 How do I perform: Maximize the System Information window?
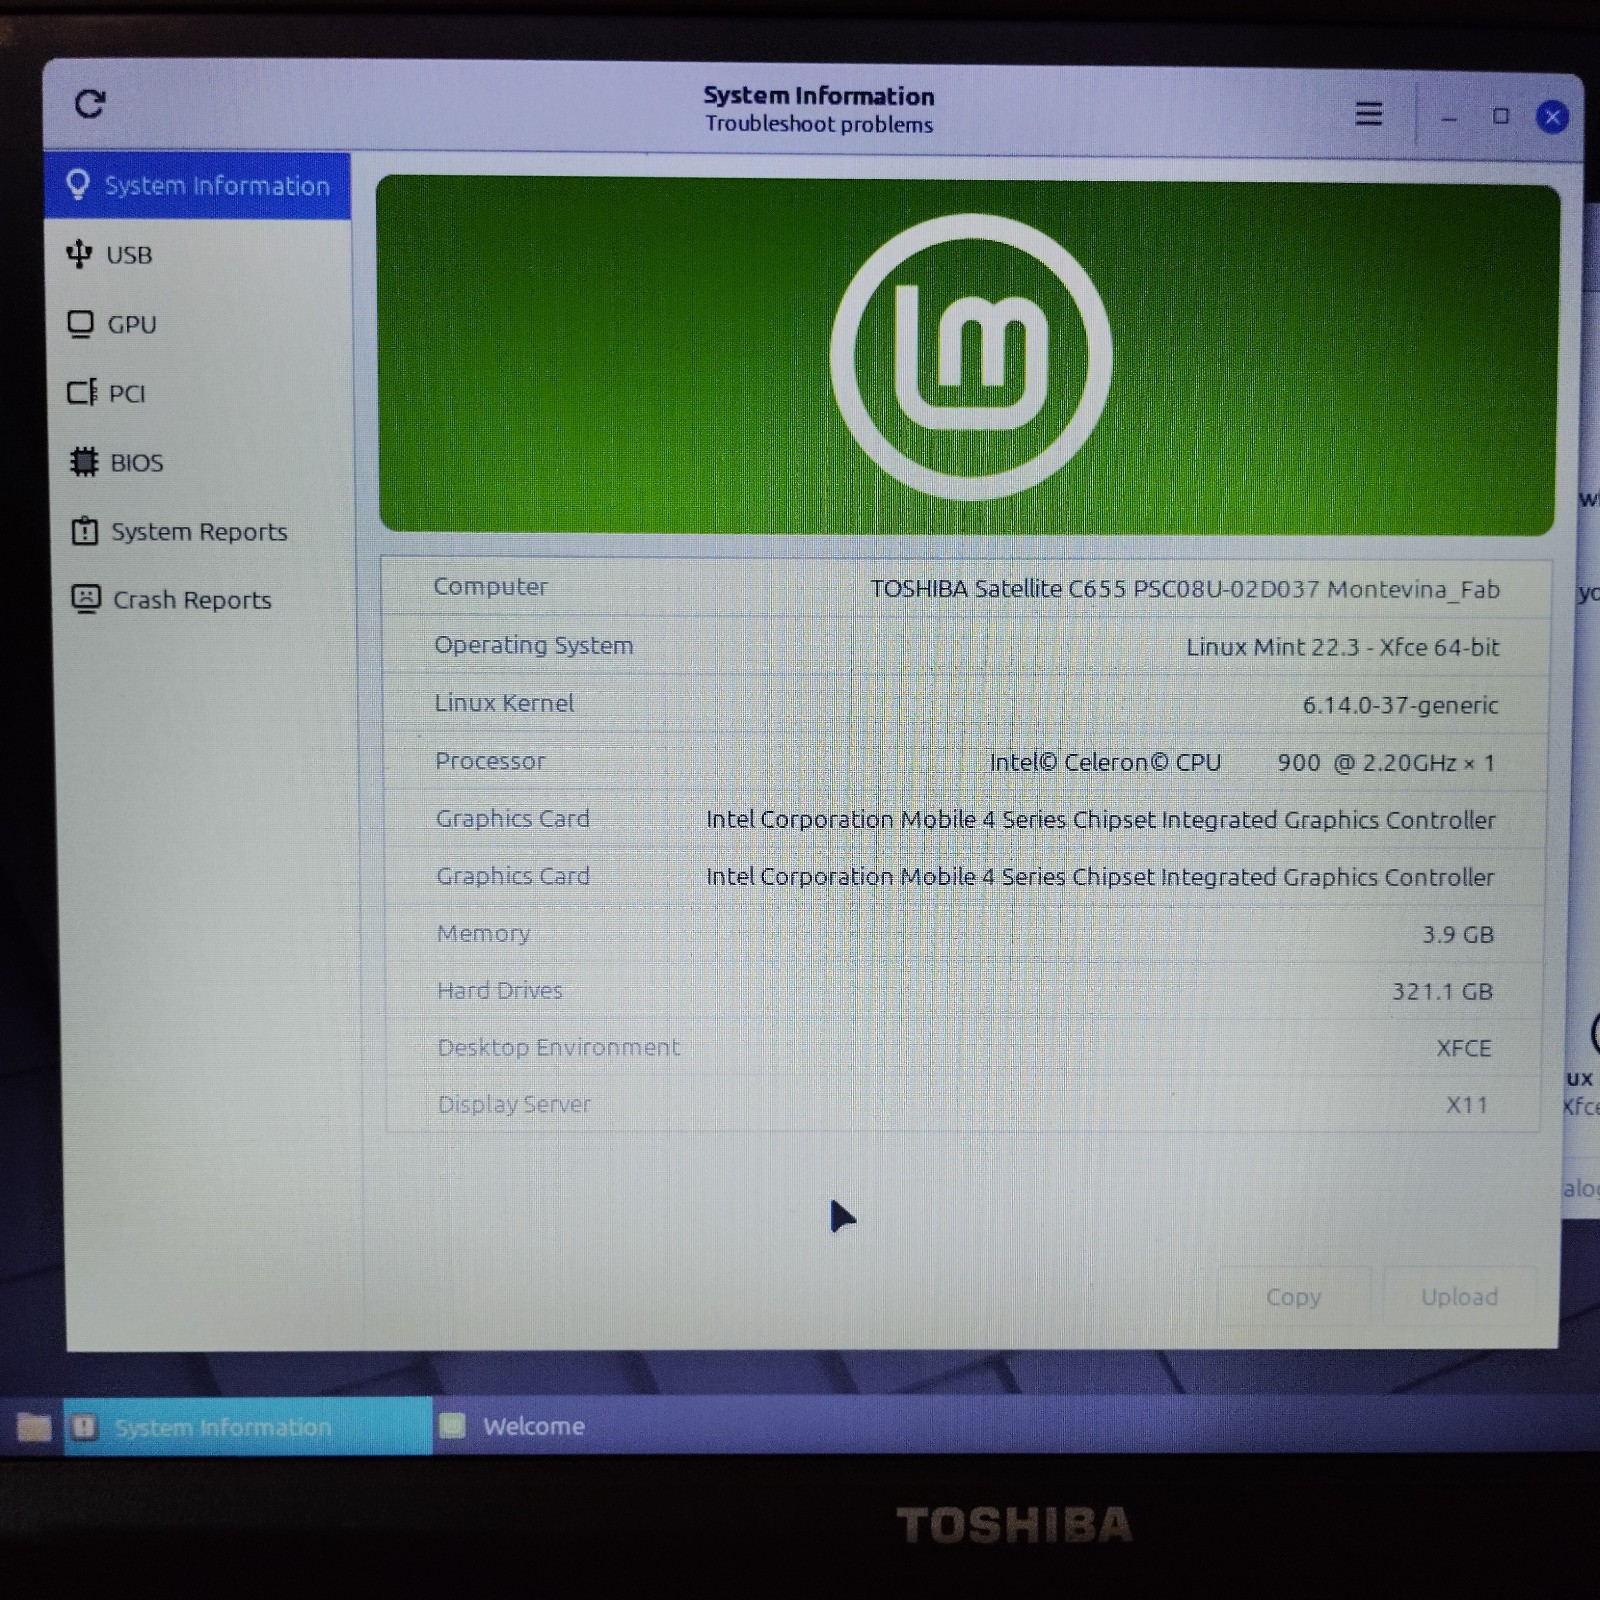click(x=1501, y=117)
